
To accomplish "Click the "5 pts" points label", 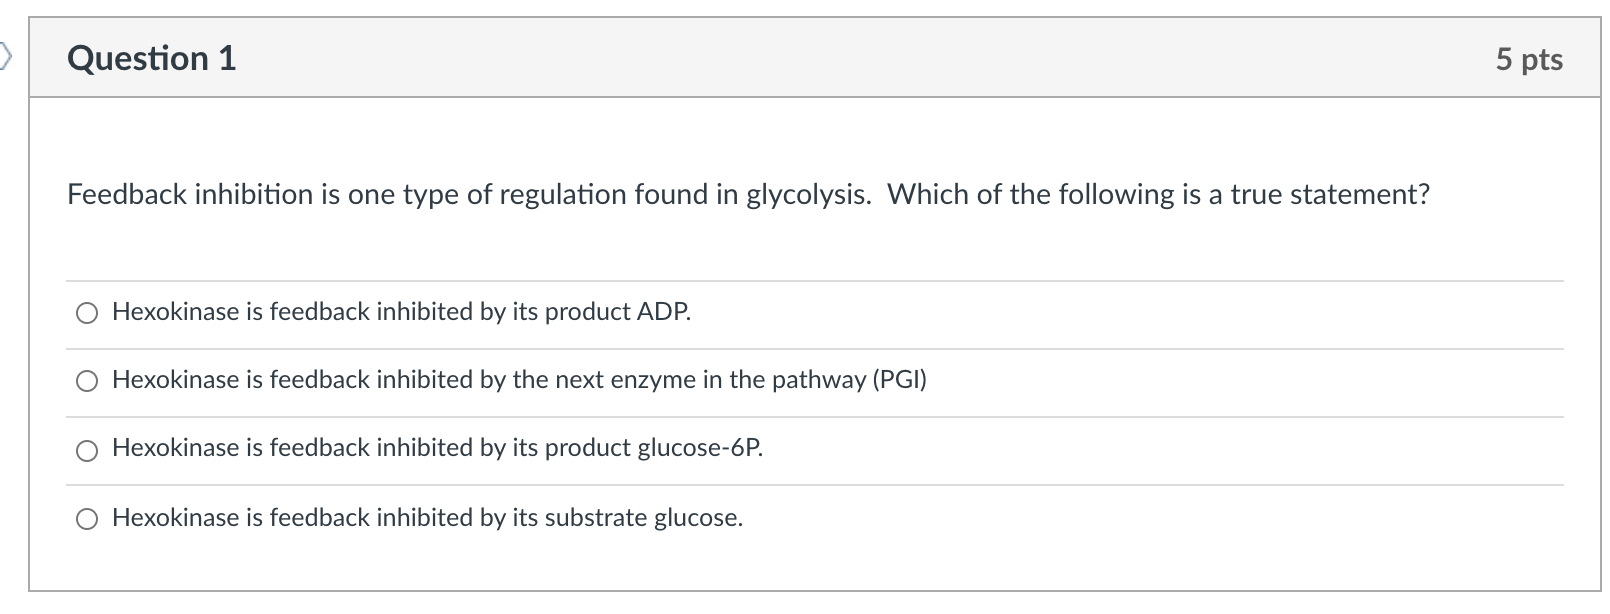I will pyautogui.click(x=1528, y=59).
